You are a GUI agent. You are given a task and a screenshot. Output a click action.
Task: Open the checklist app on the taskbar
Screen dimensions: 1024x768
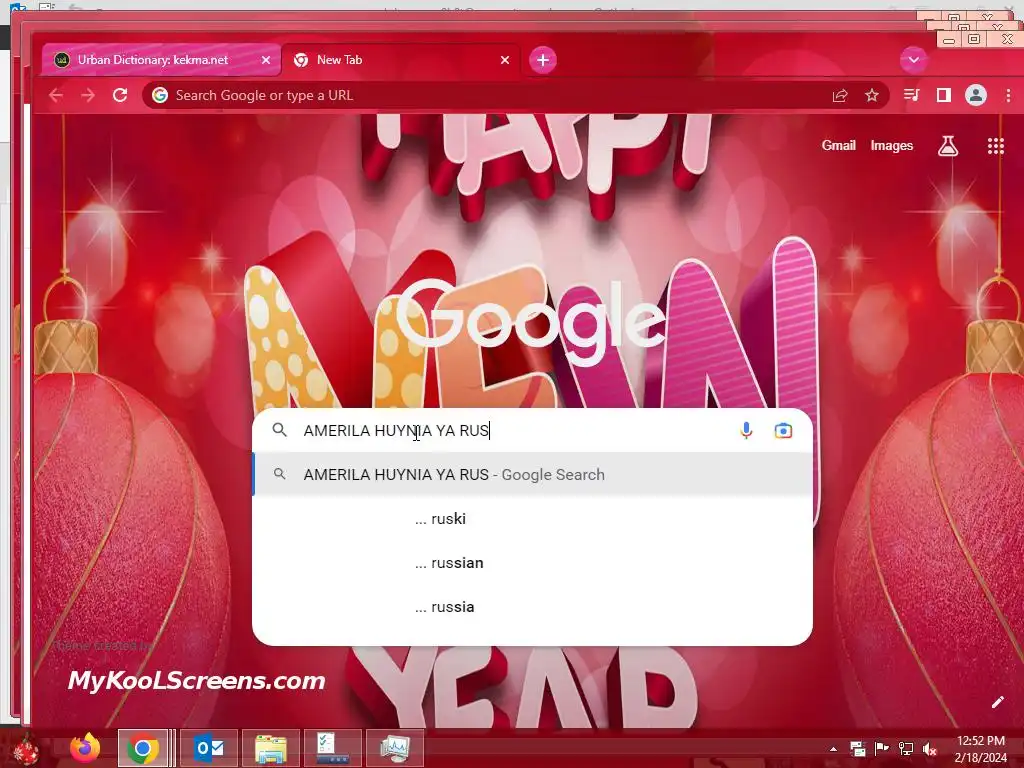(x=332, y=748)
